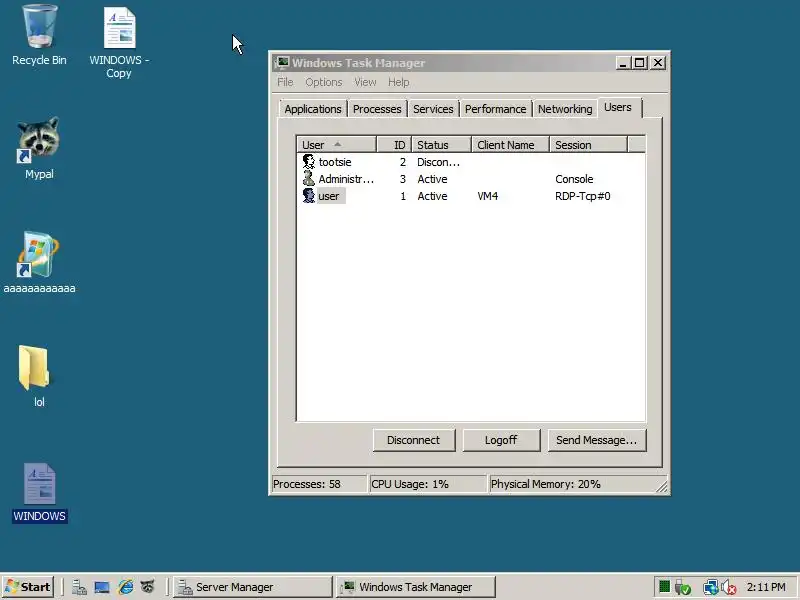Launch Internet Explorer from quick launch
Screen dimensions: 800x600
(x=126, y=587)
